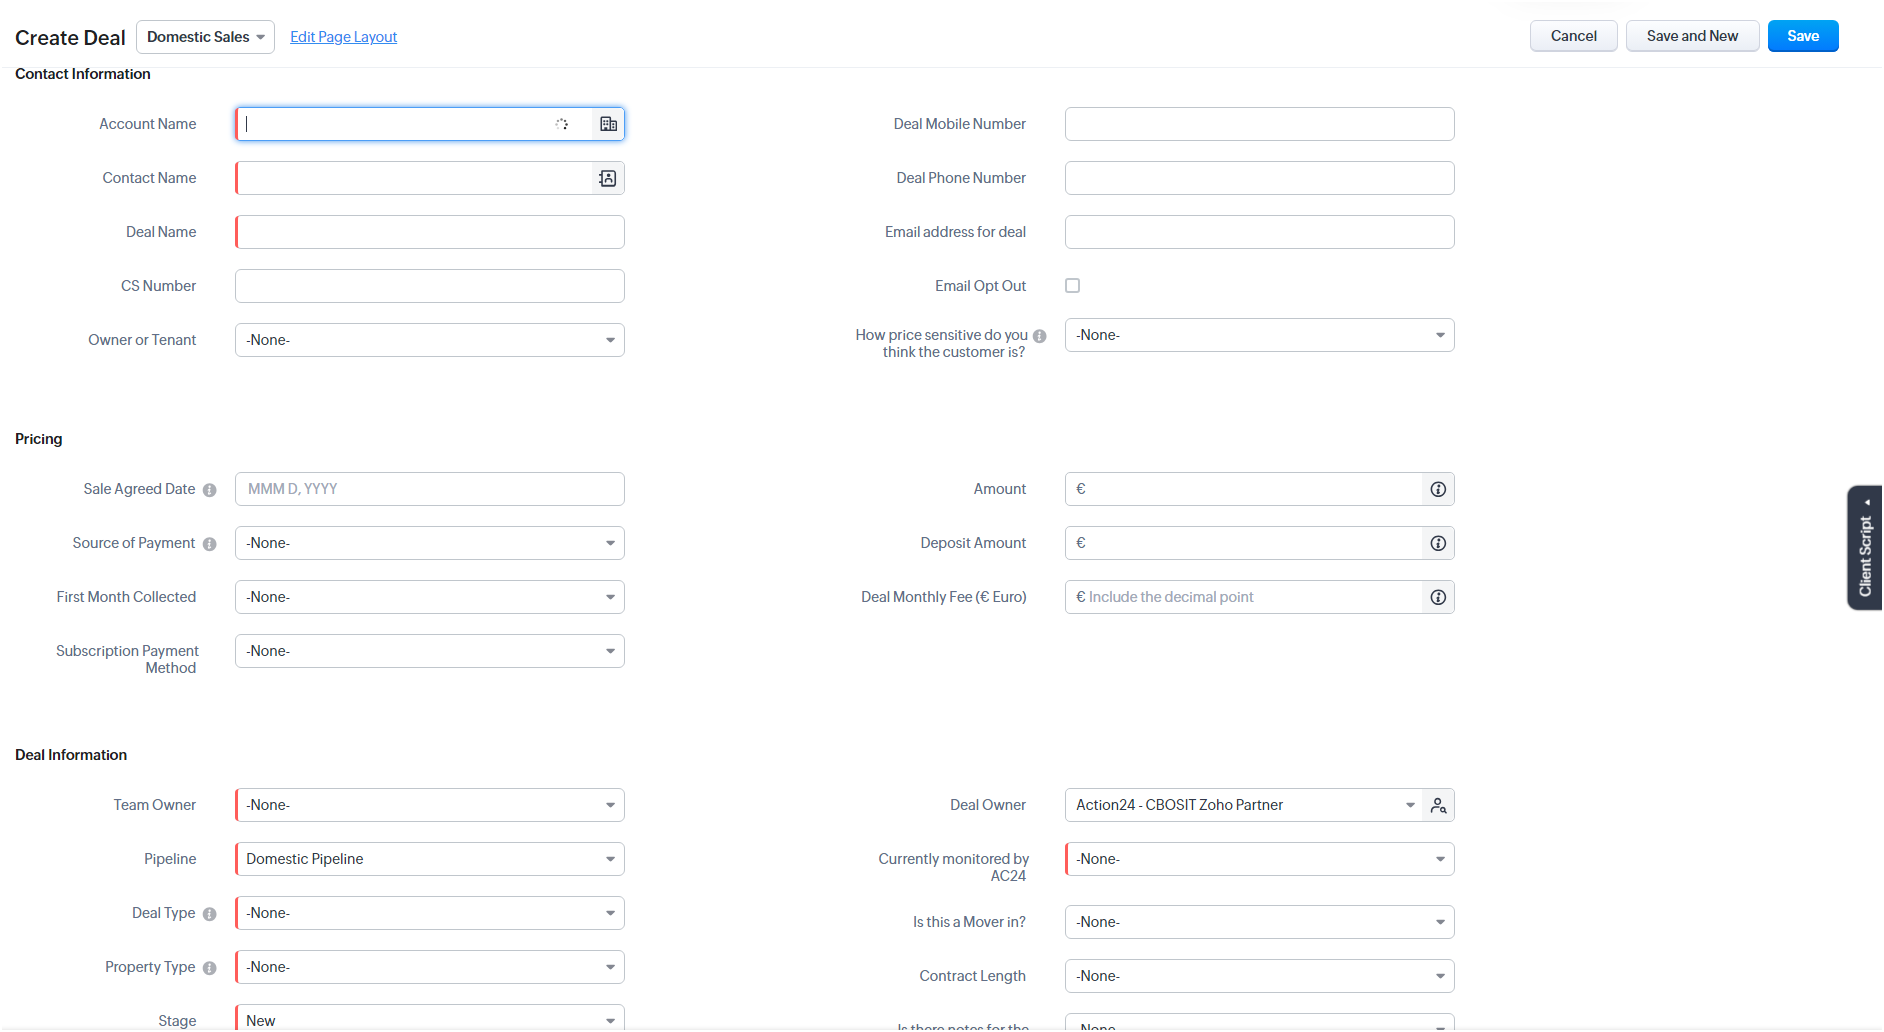Click the Deposit Amount info icon
Viewport: 1884px width, 1032px height.
click(x=1438, y=543)
